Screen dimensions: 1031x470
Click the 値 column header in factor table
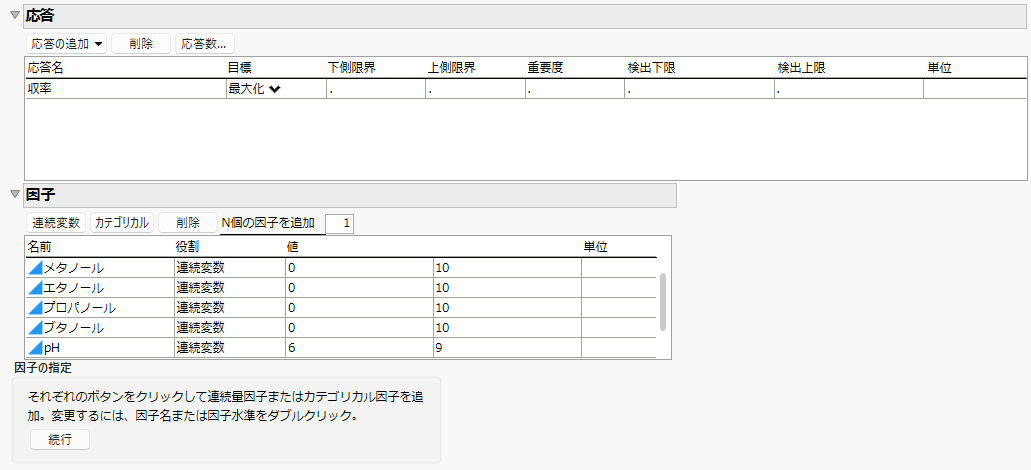click(x=295, y=247)
